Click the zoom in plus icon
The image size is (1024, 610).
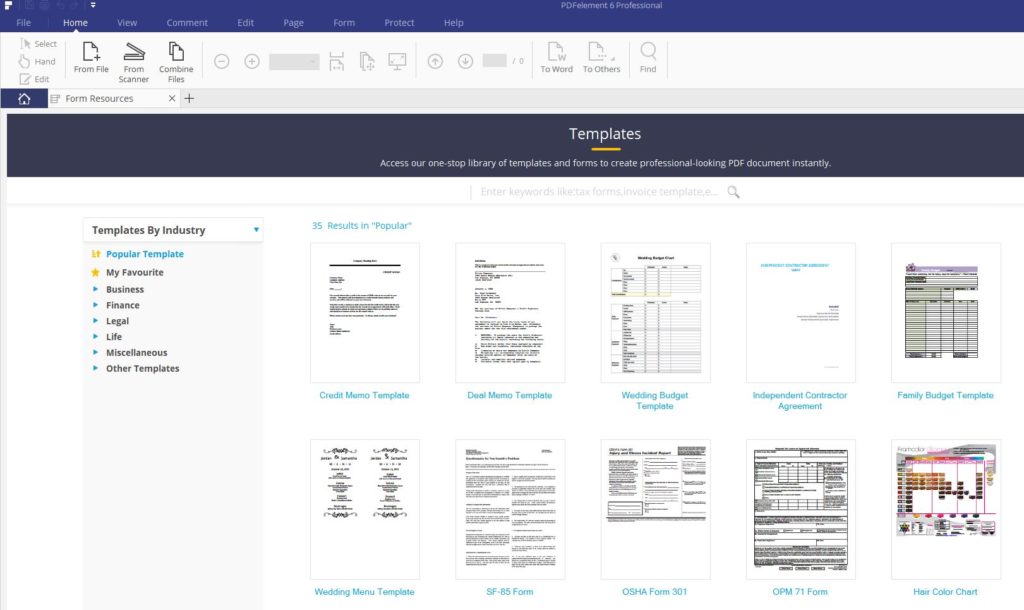click(x=251, y=61)
